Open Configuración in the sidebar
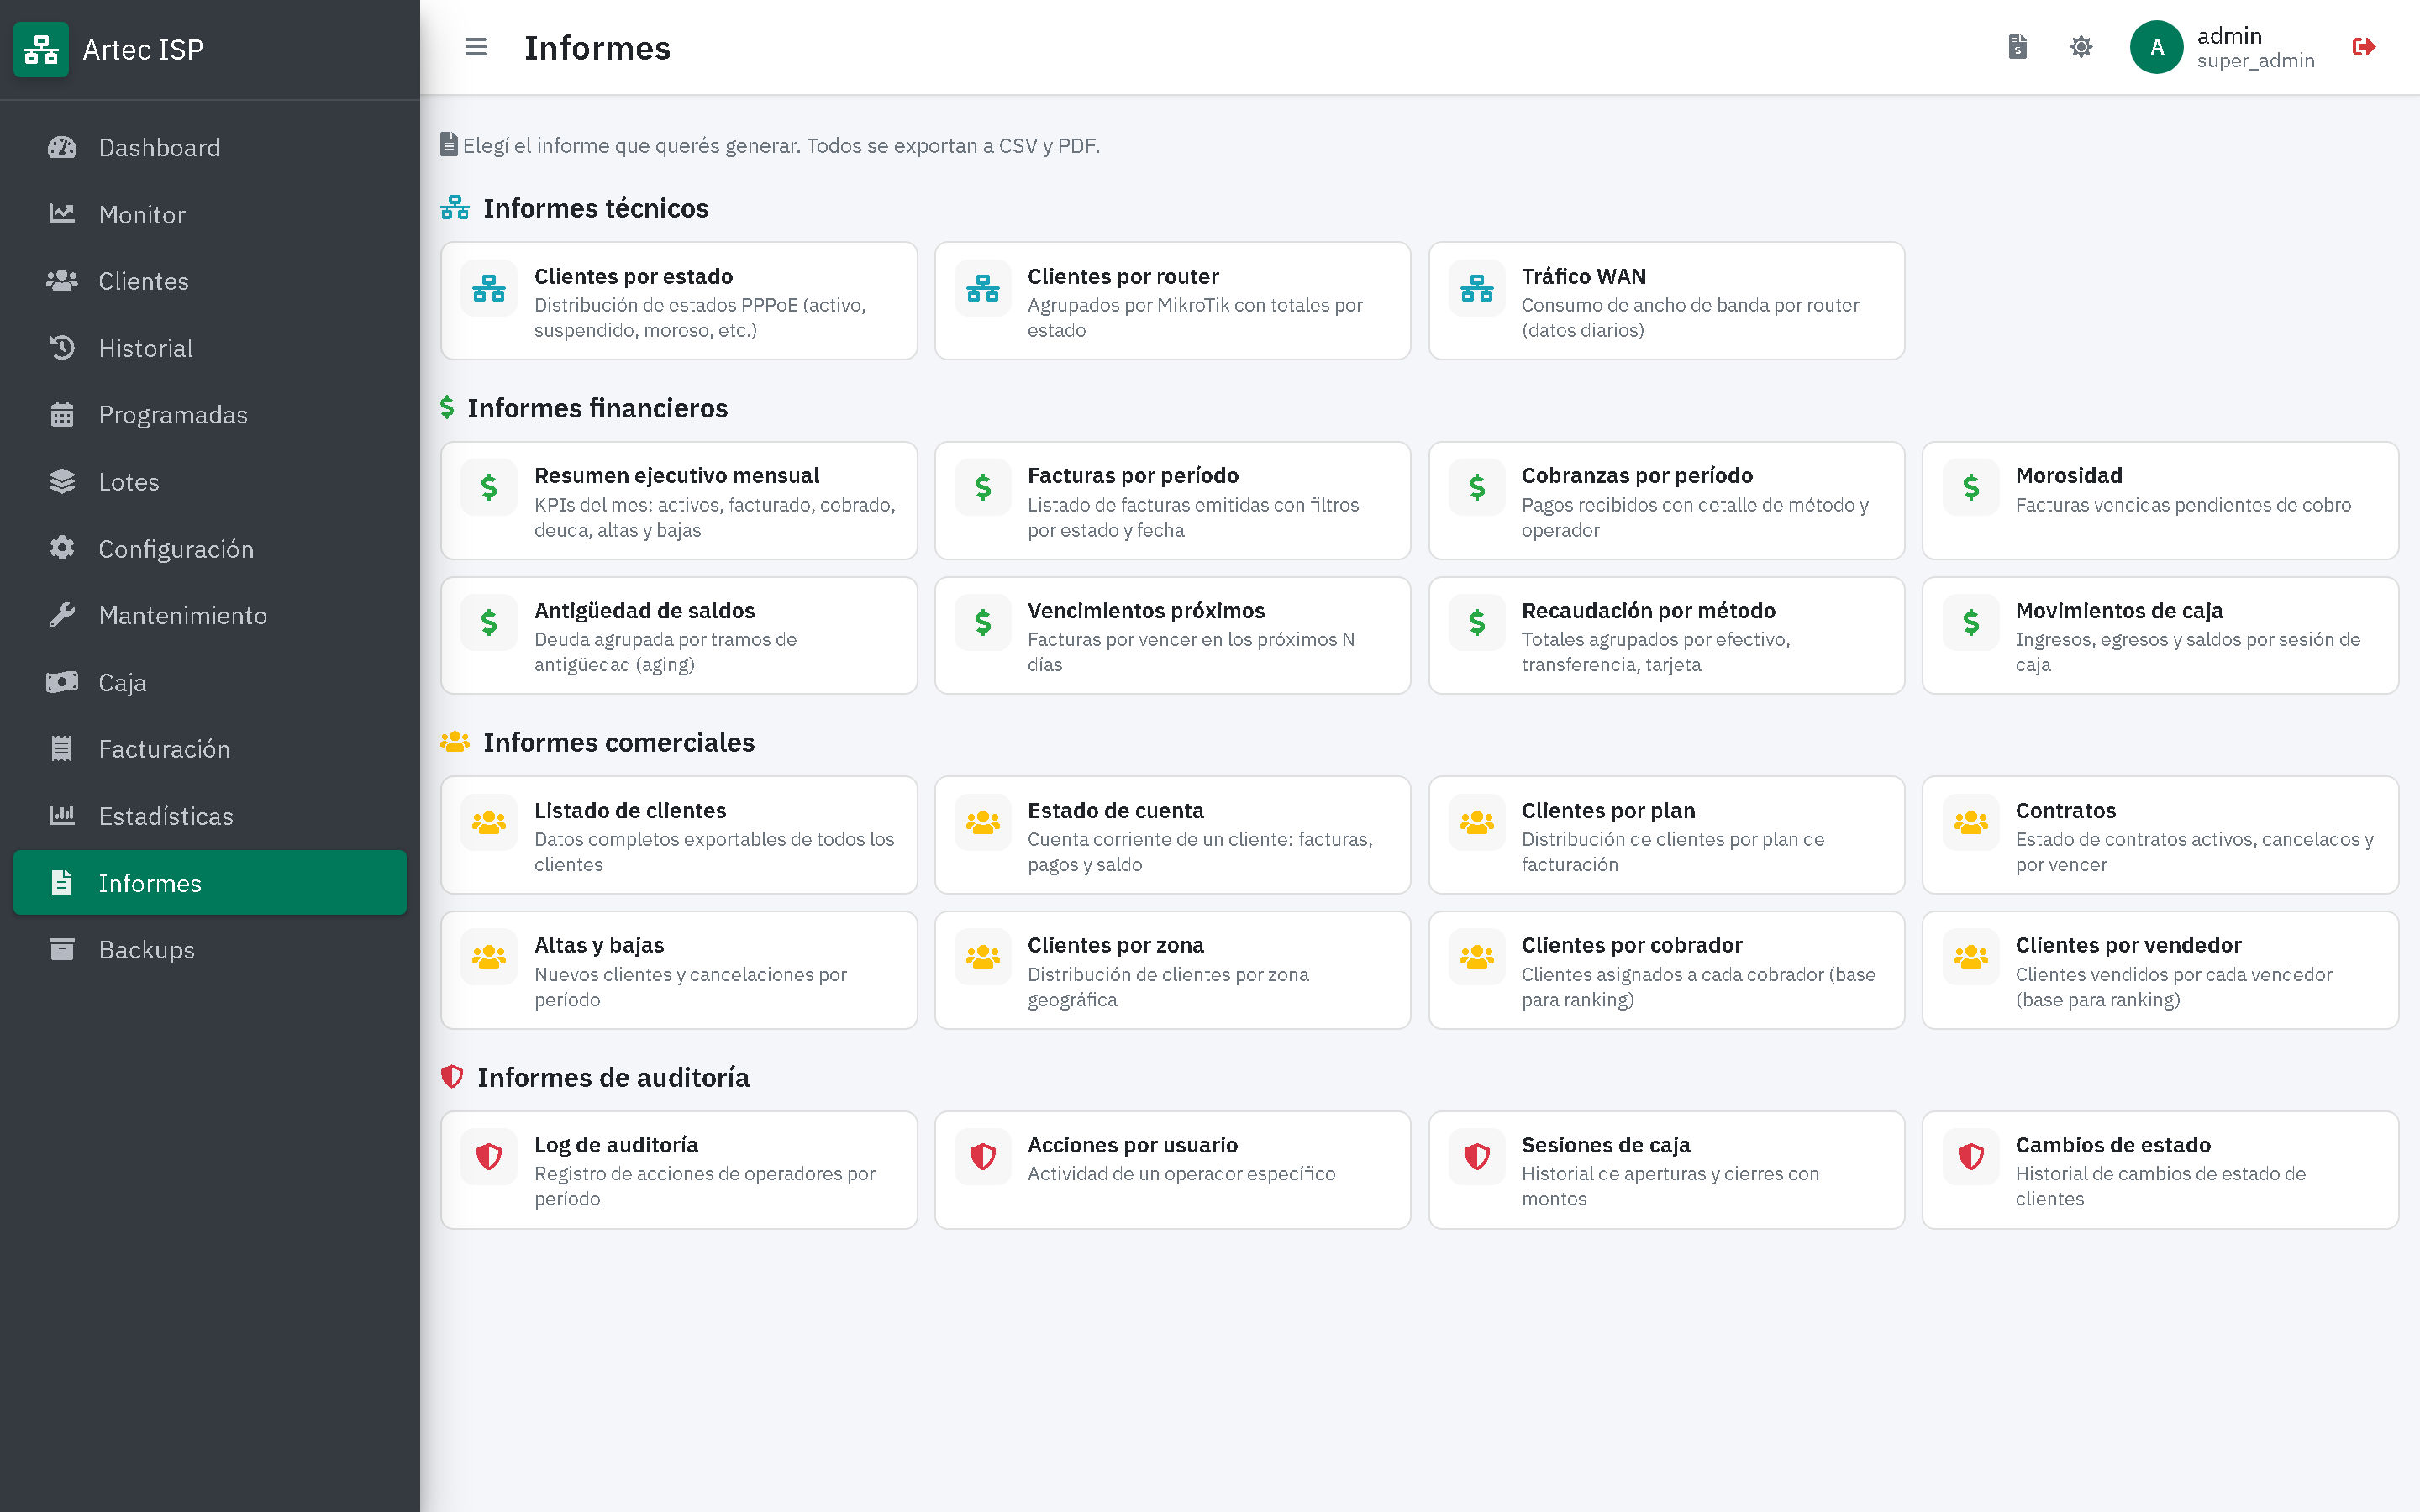 point(210,549)
